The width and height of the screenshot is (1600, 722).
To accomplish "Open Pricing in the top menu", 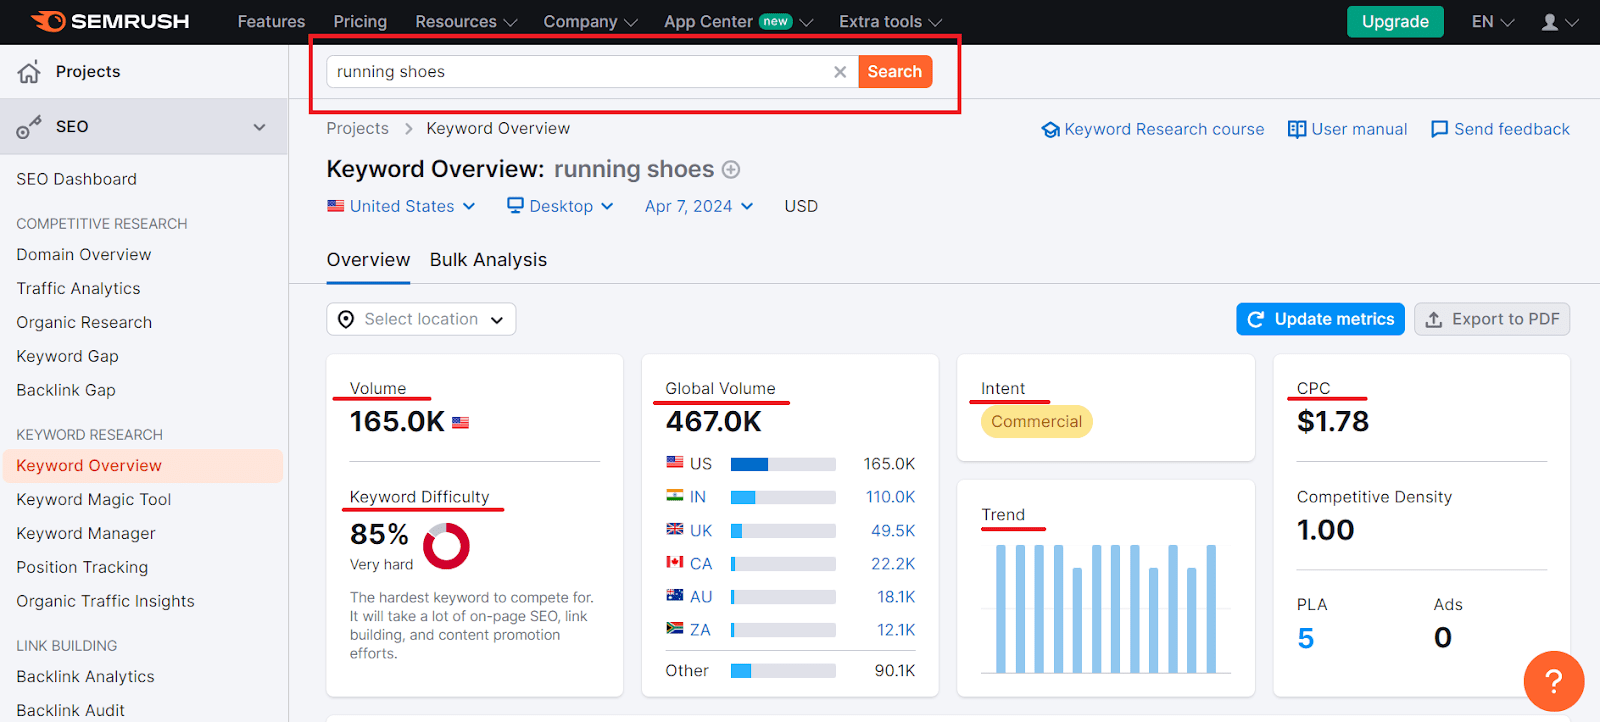I will coord(360,22).
